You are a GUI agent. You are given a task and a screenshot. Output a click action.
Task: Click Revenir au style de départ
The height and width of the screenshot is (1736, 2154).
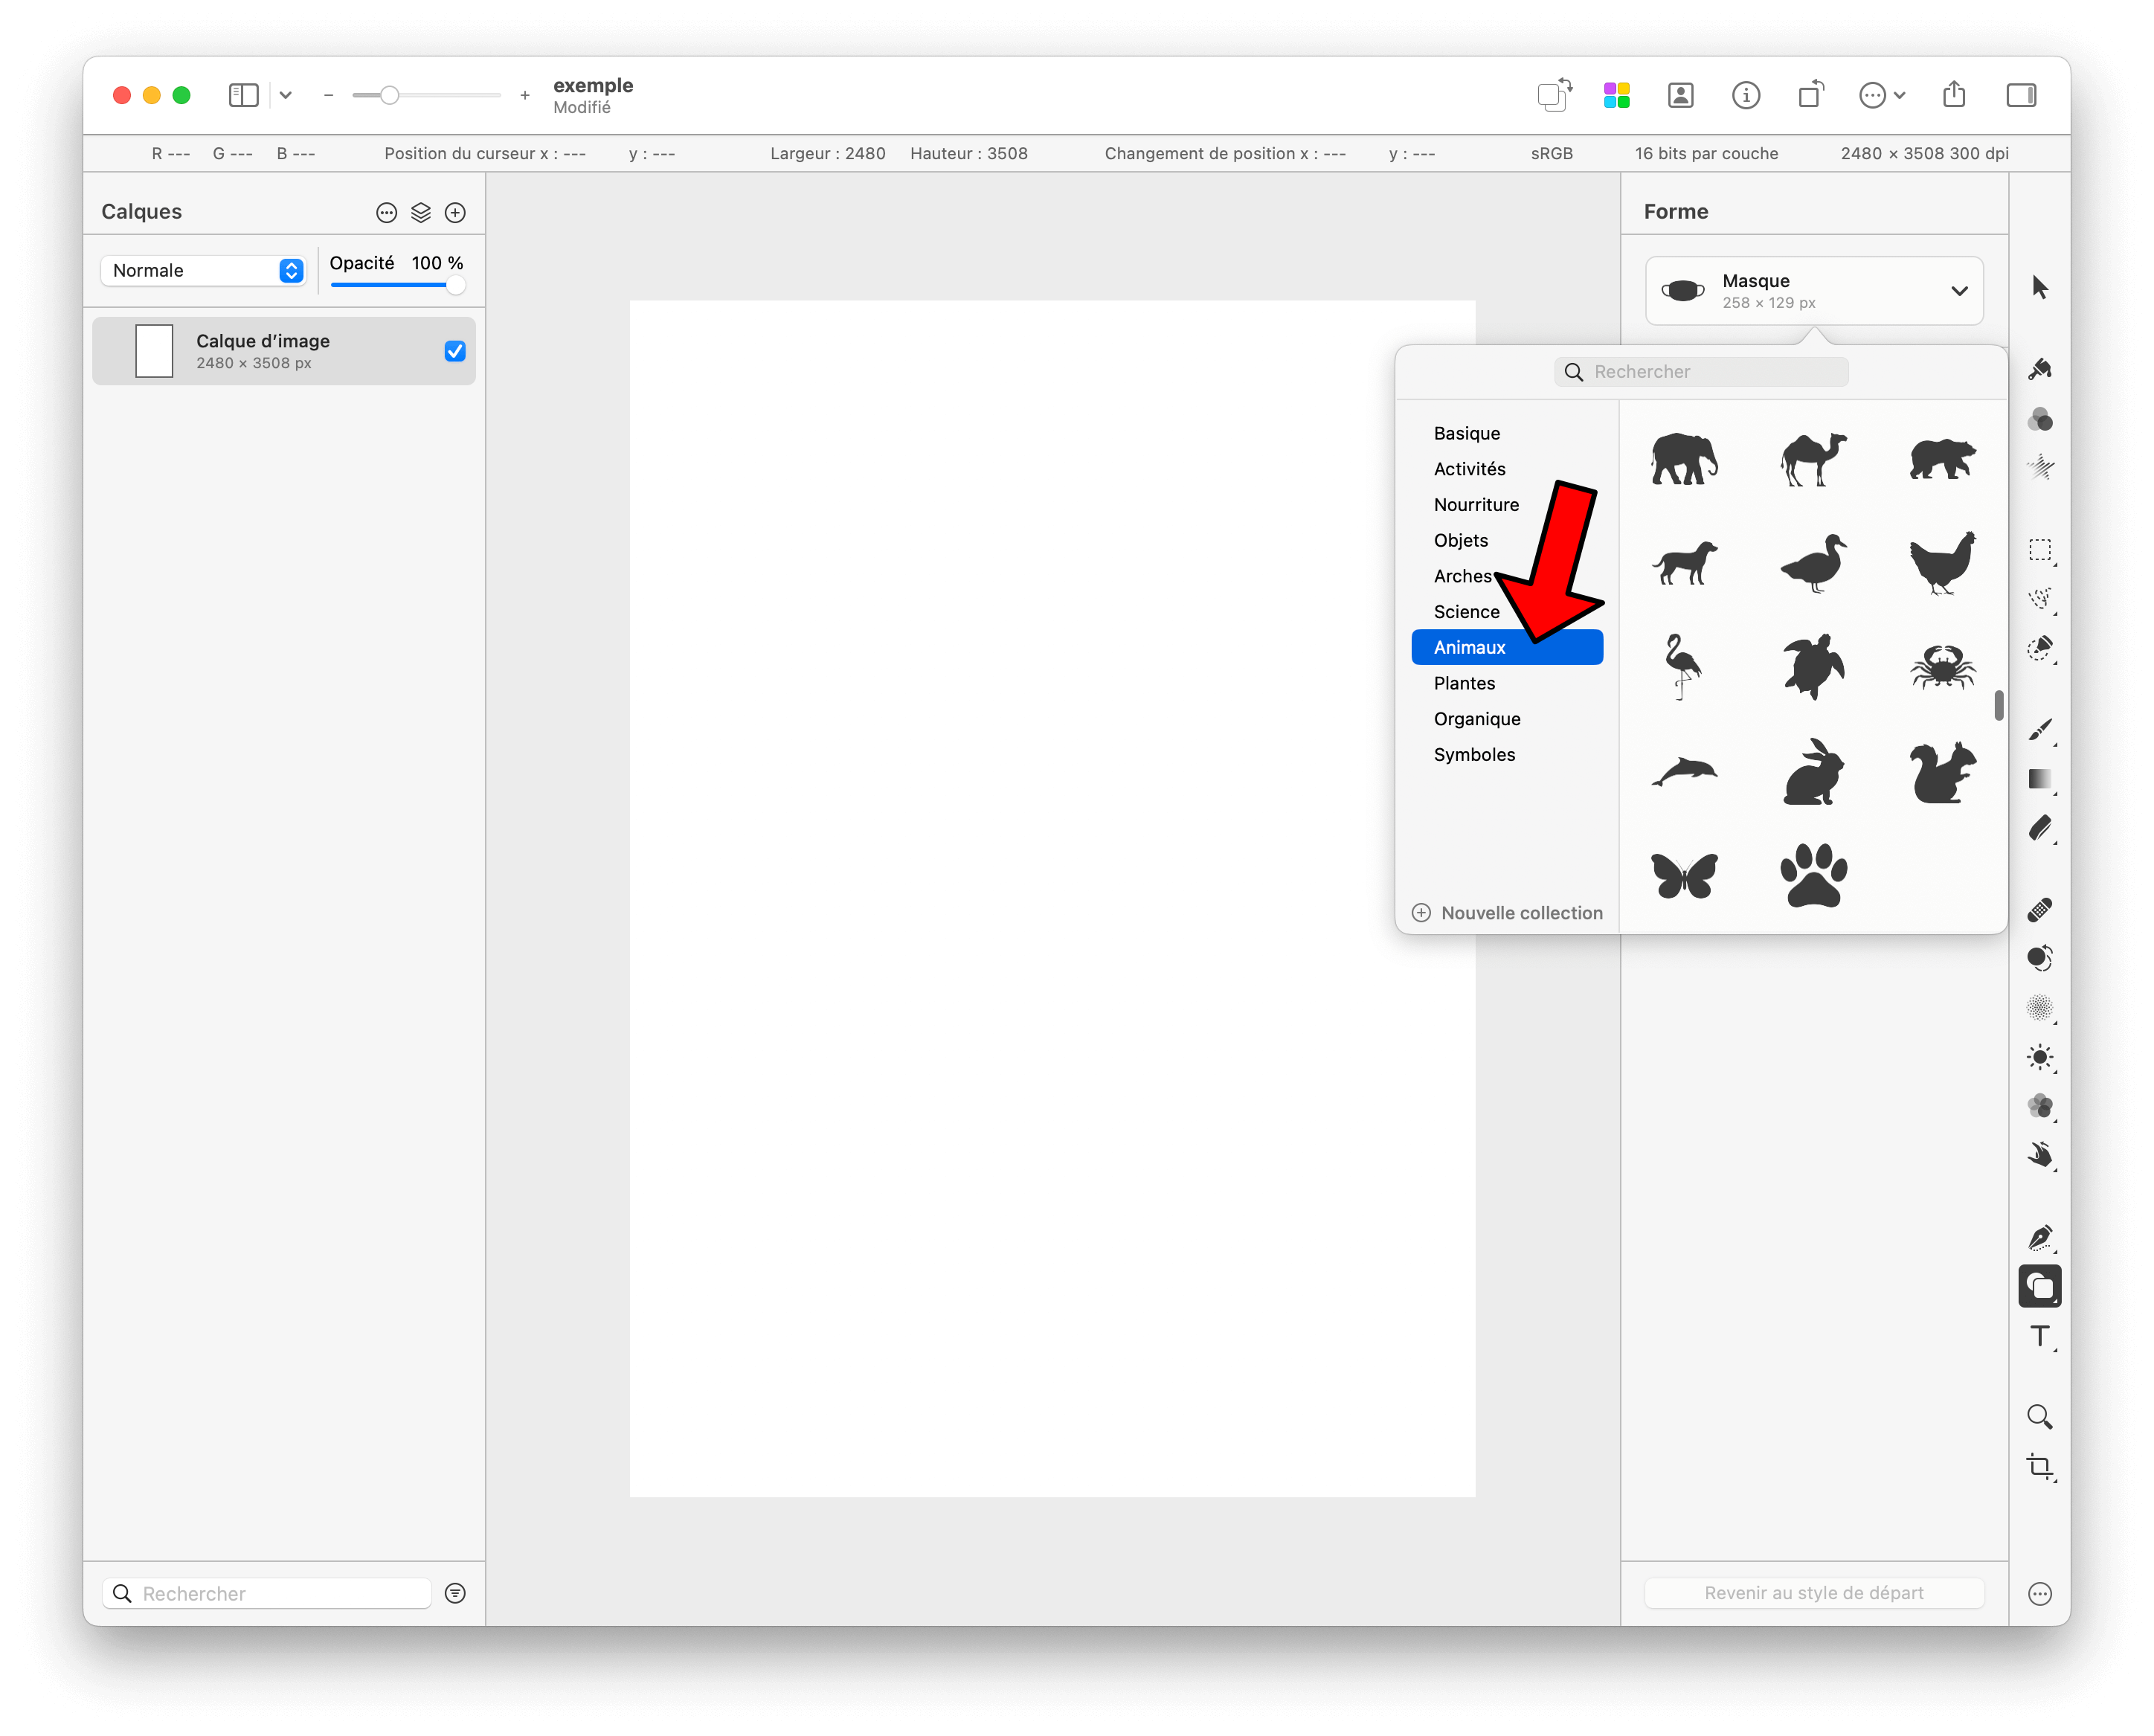[x=1813, y=1593]
